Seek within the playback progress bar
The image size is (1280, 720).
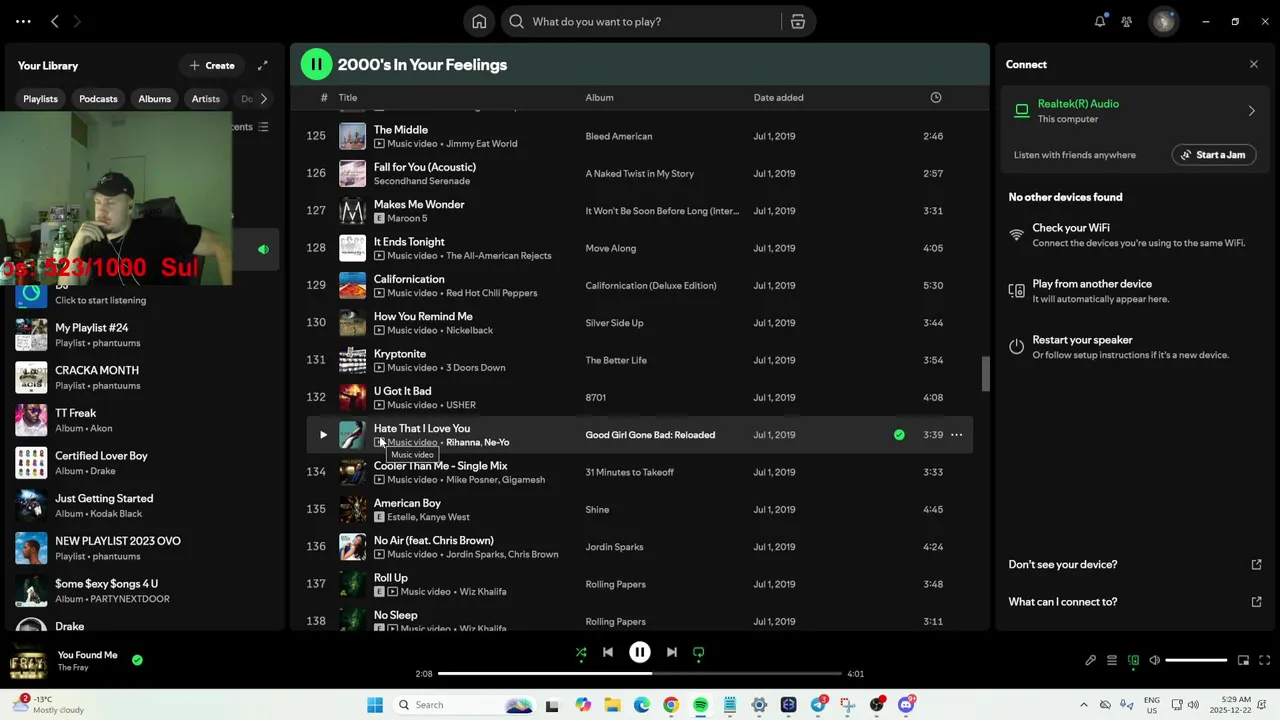640,674
